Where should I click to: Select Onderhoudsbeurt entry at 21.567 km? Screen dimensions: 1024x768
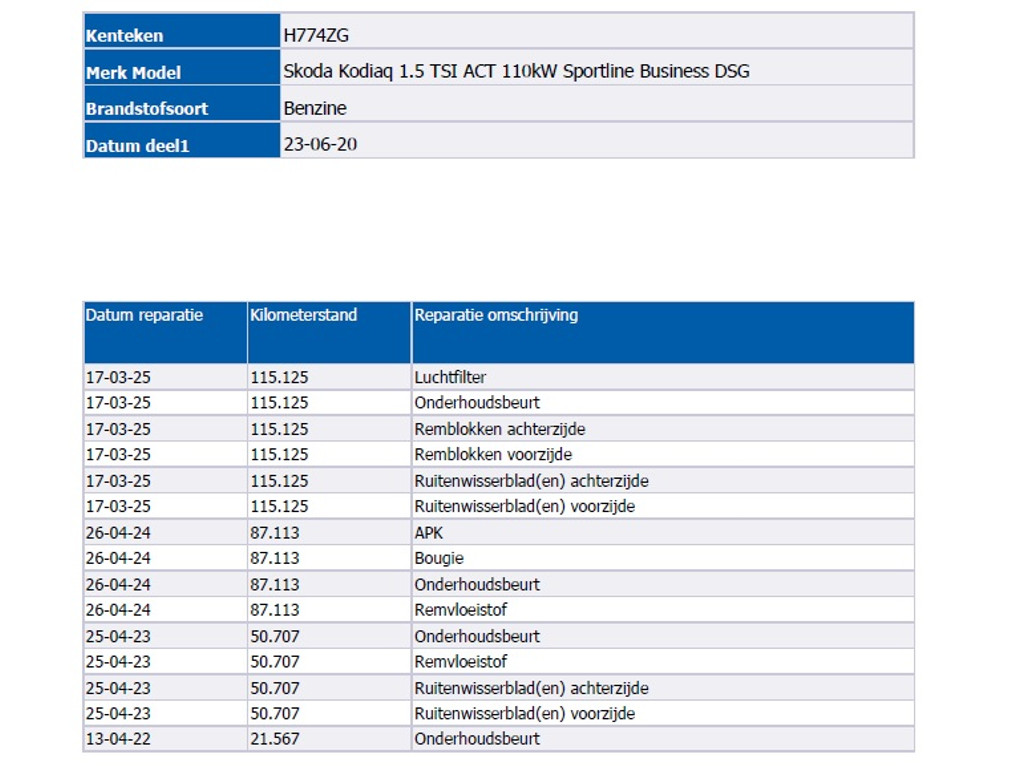477,739
